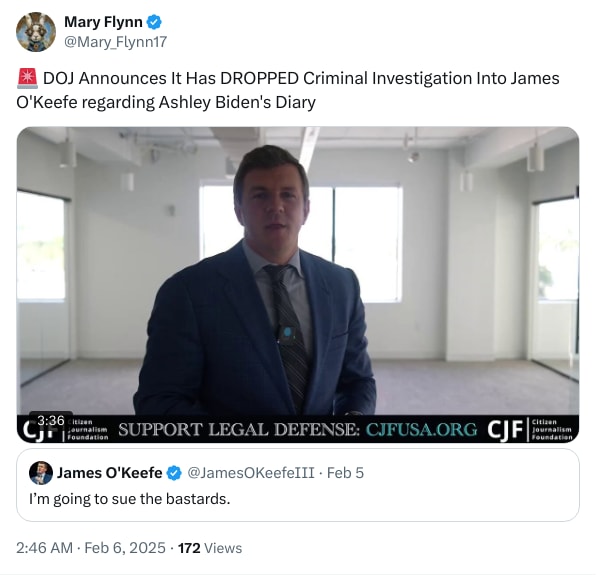The image size is (611, 575).
Task: Open Mary Flynn's profile via display name
Action: (x=103, y=22)
